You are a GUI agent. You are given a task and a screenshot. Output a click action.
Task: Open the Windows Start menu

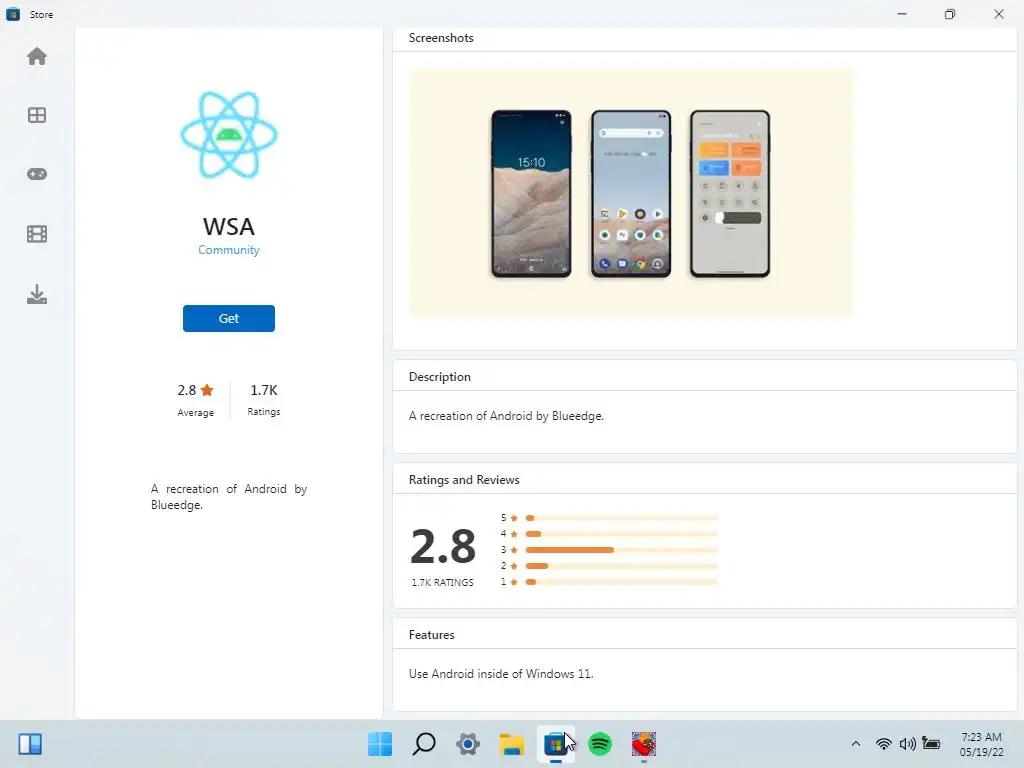click(x=380, y=744)
